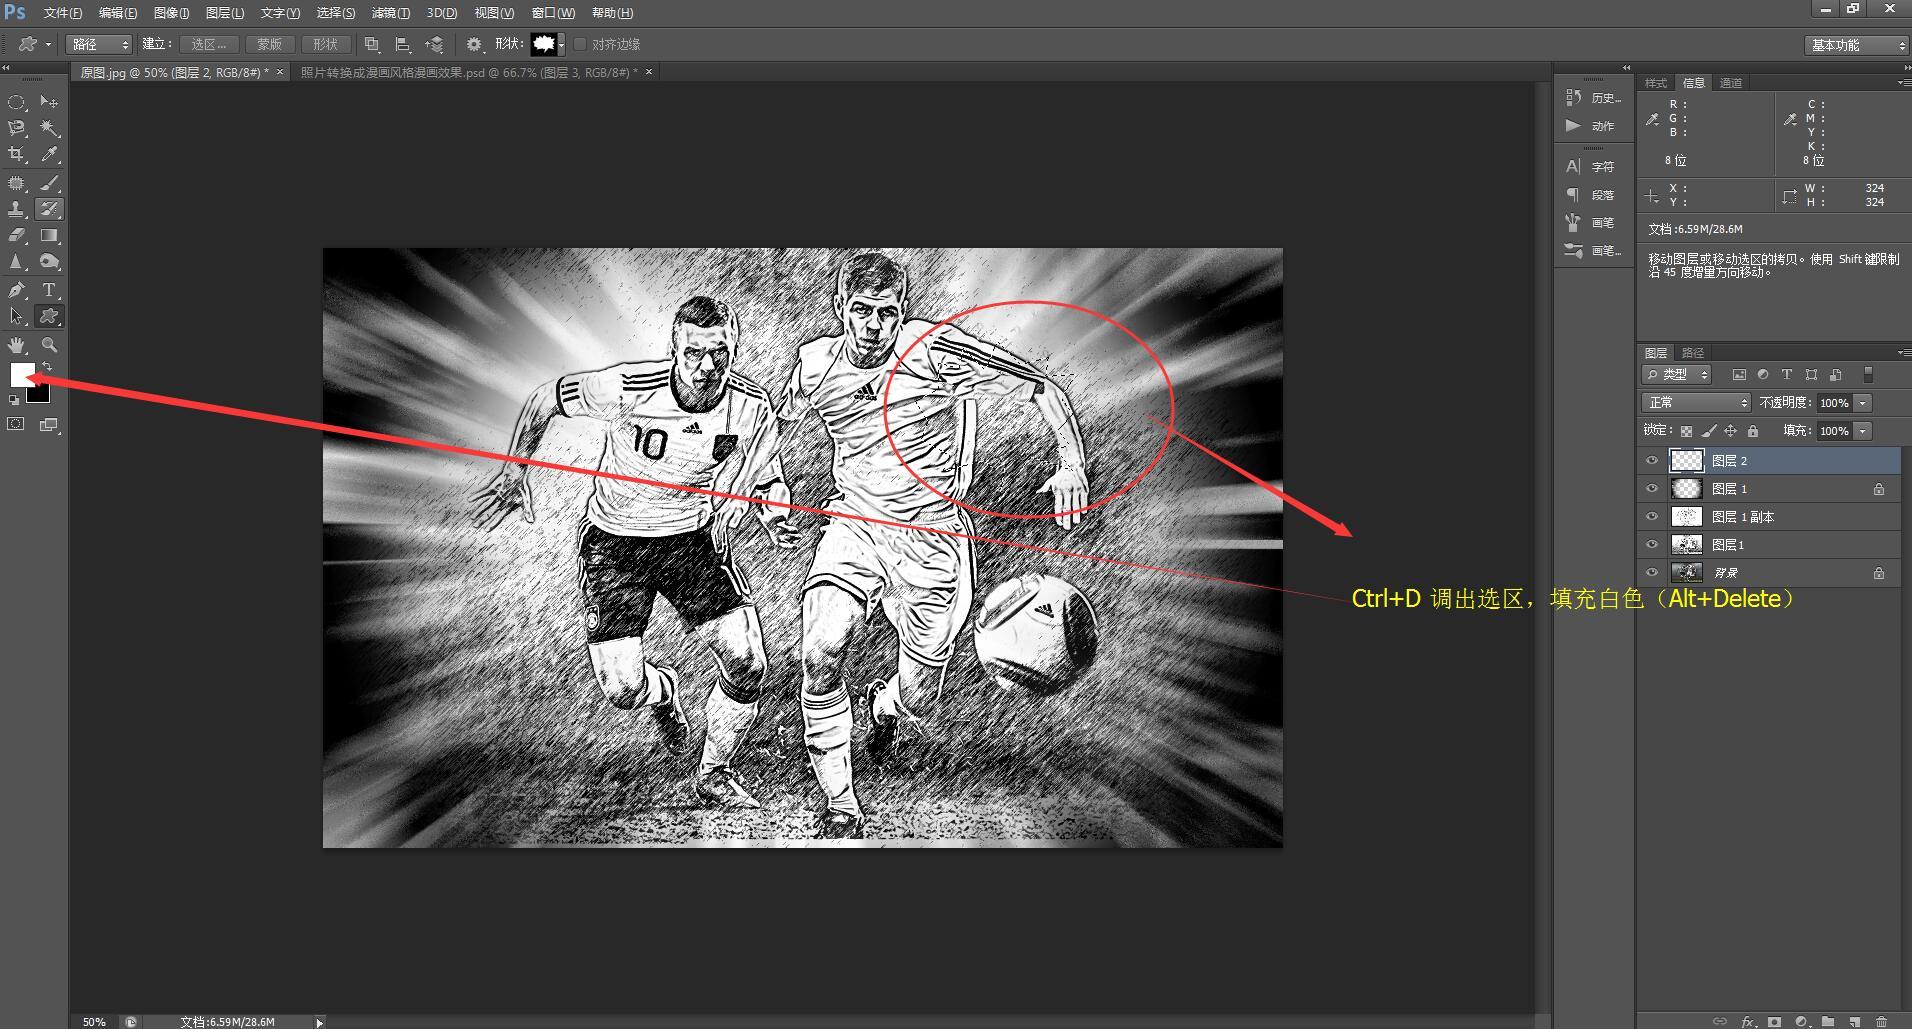Add a layer mask
The image size is (1912, 1029).
[x=1774, y=1021]
